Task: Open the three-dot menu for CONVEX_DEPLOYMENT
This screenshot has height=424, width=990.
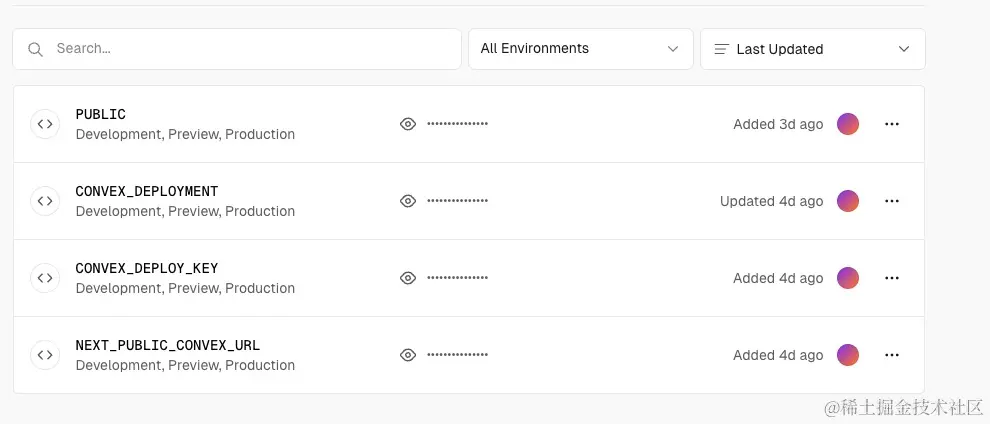Action: coord(892,201)
